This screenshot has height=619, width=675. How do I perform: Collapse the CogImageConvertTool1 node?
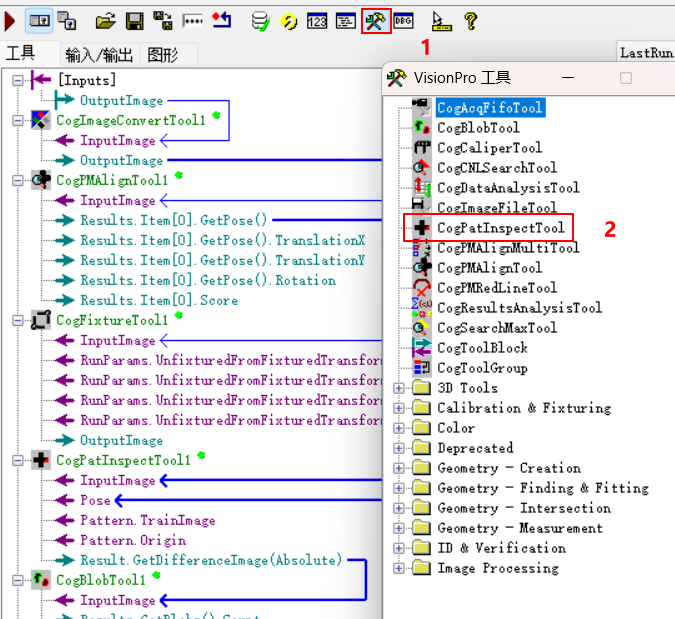(x=18, y=120)
